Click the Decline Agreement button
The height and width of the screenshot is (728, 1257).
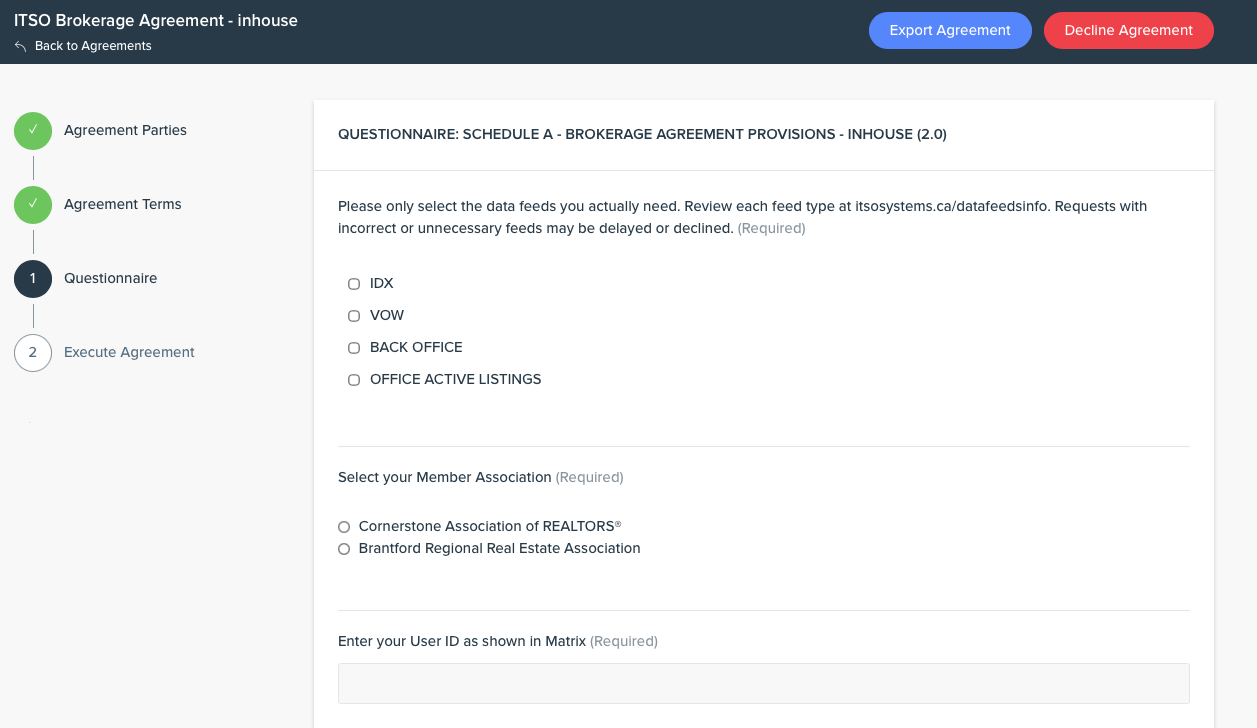pos(1128,30)
